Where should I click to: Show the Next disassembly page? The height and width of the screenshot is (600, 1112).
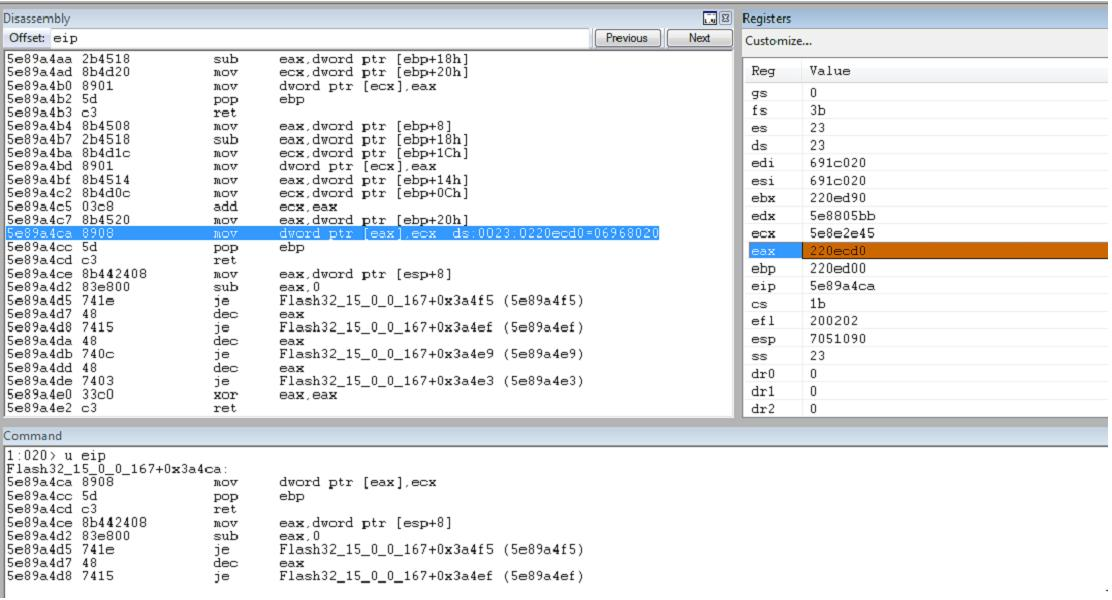(699, 38)
